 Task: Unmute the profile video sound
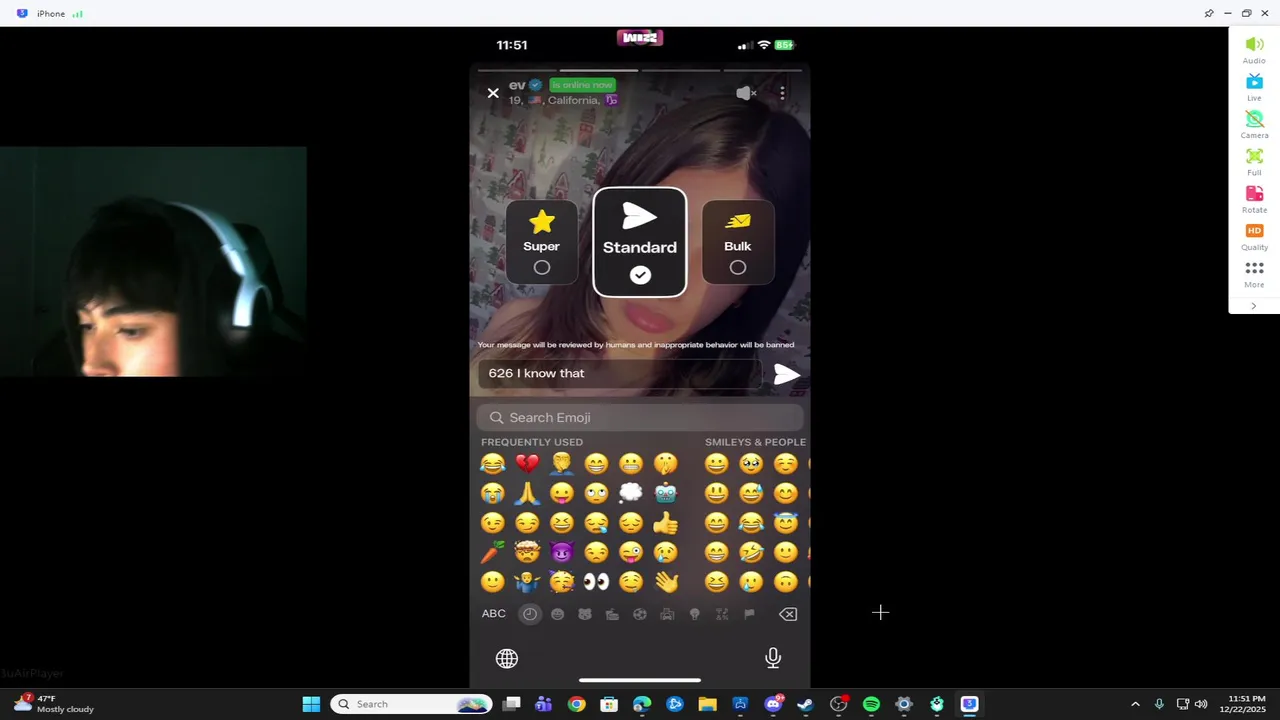point(746,93)
